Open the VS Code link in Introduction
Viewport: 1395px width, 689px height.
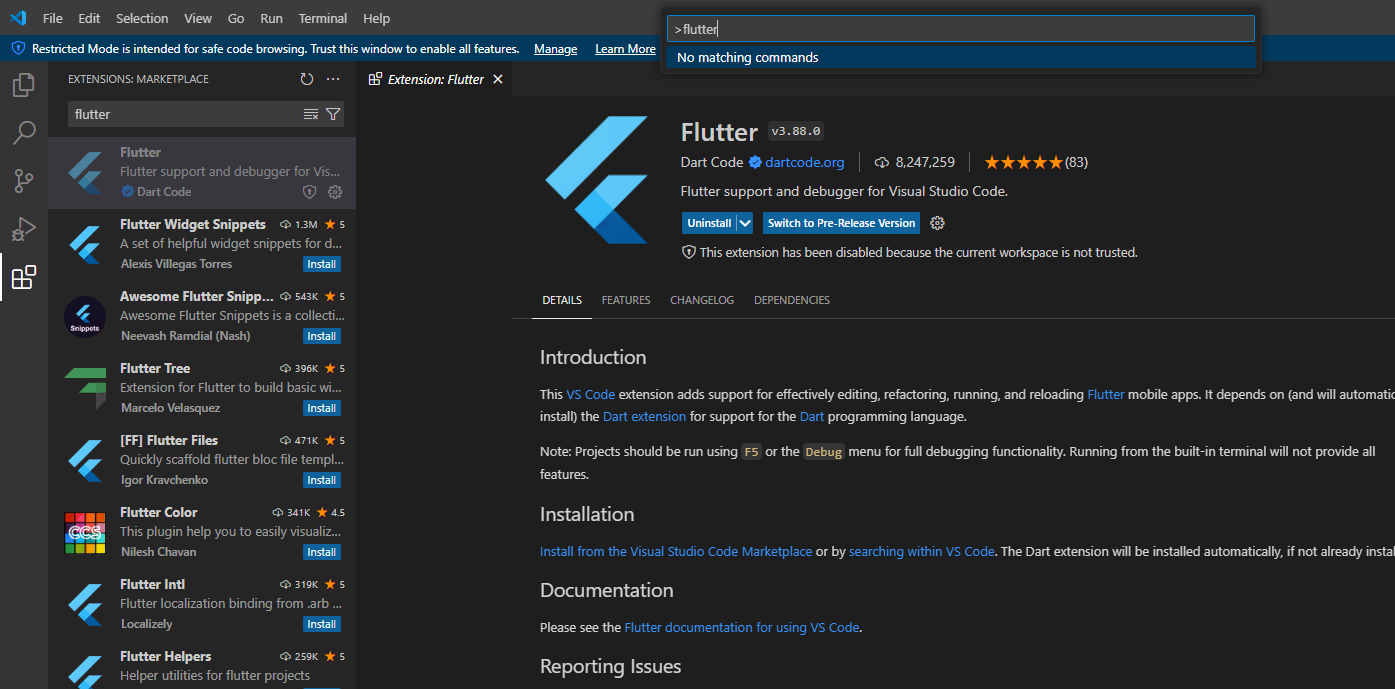point(591,394)
